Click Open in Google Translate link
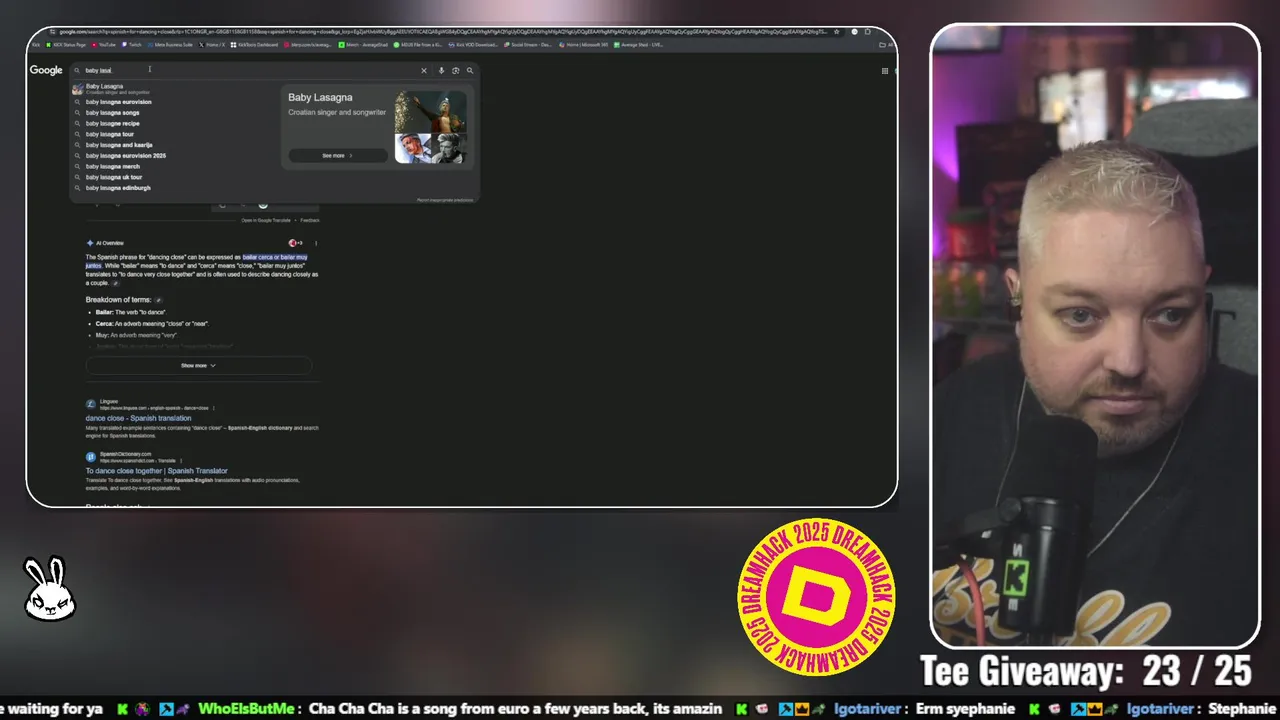The height and width of the screenshot is (720, 1280). click(266, 220)
